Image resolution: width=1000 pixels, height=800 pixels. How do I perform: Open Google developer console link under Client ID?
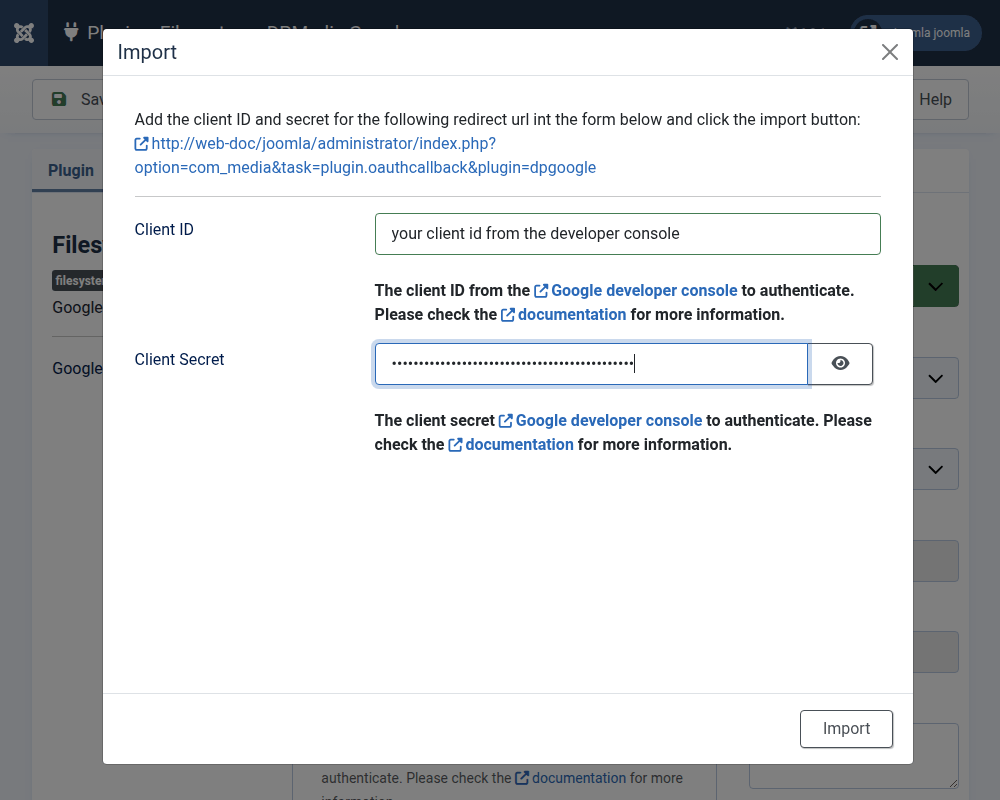tap(644, 290)
